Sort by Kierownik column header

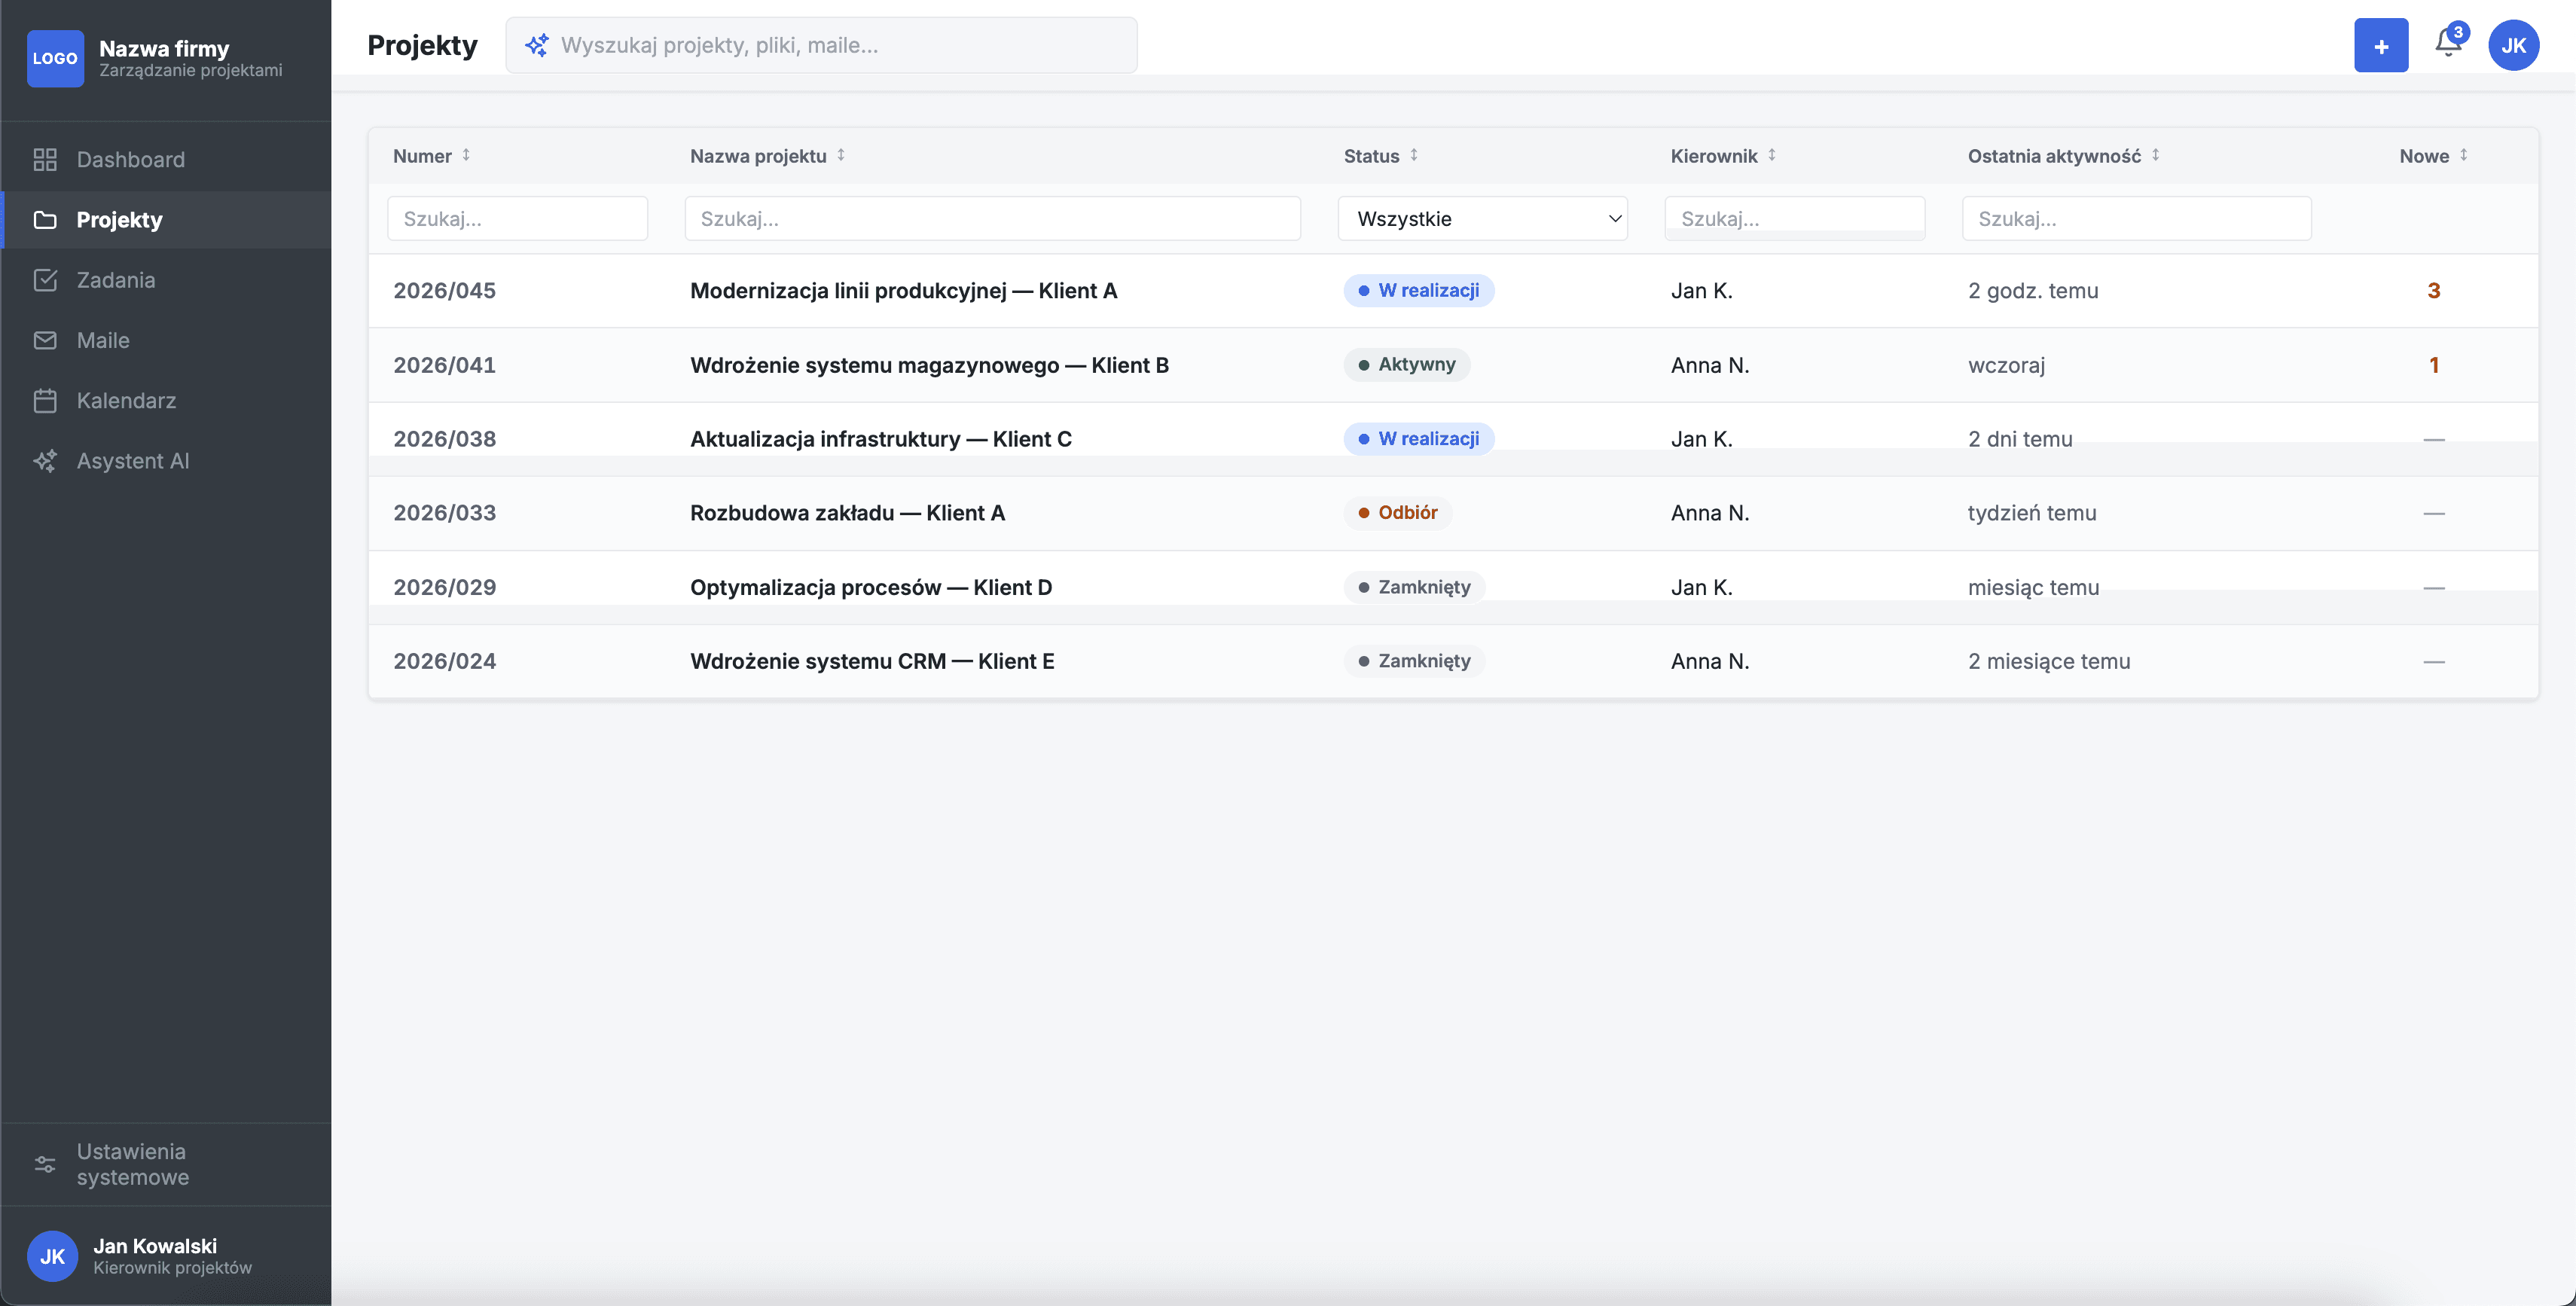coord(1723,156)
